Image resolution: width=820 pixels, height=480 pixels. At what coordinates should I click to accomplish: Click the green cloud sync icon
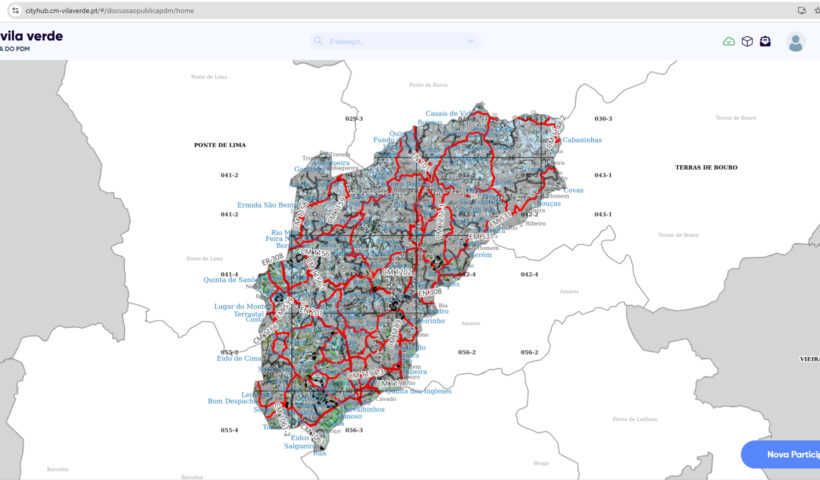(729, 42)
